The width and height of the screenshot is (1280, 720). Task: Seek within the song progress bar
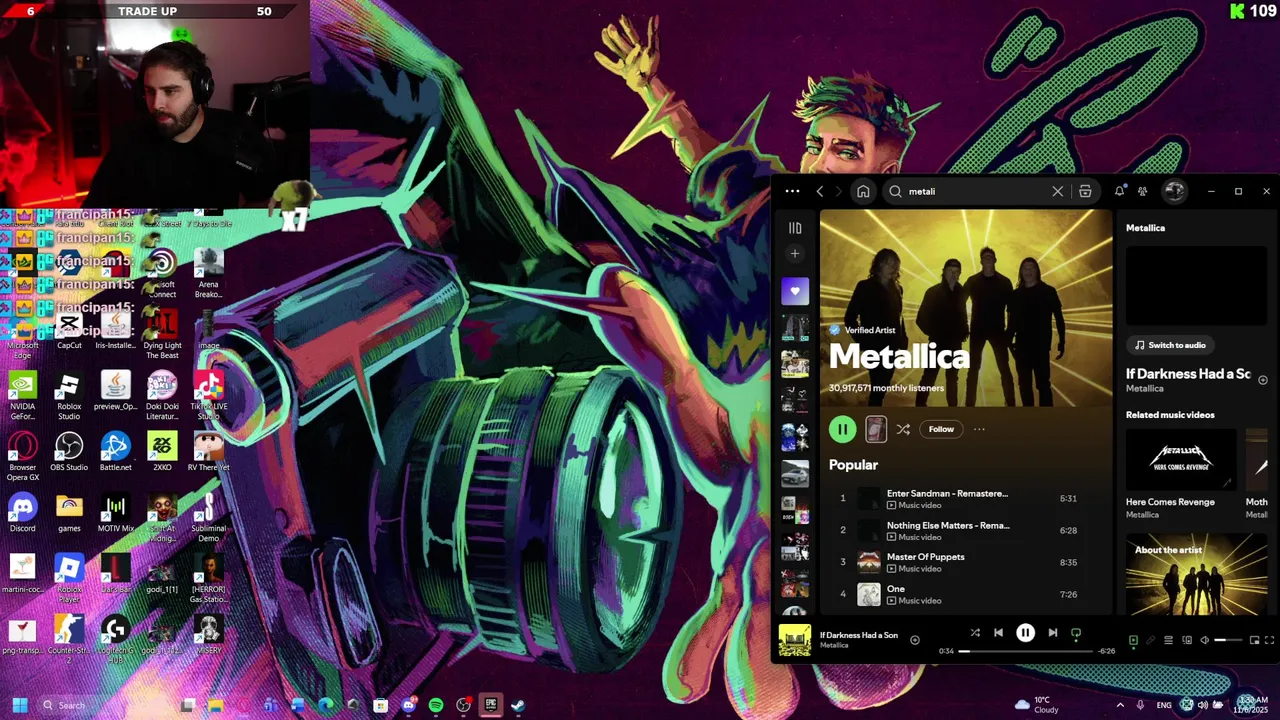[1027, 651]
